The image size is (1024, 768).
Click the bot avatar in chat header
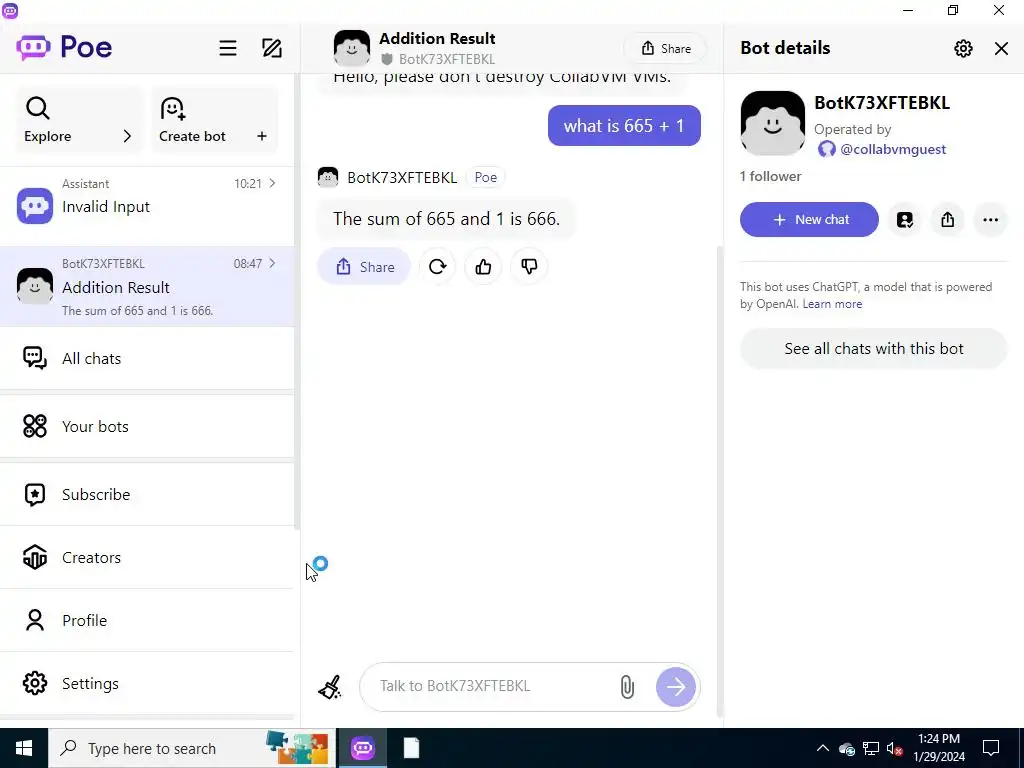point(352,48)
